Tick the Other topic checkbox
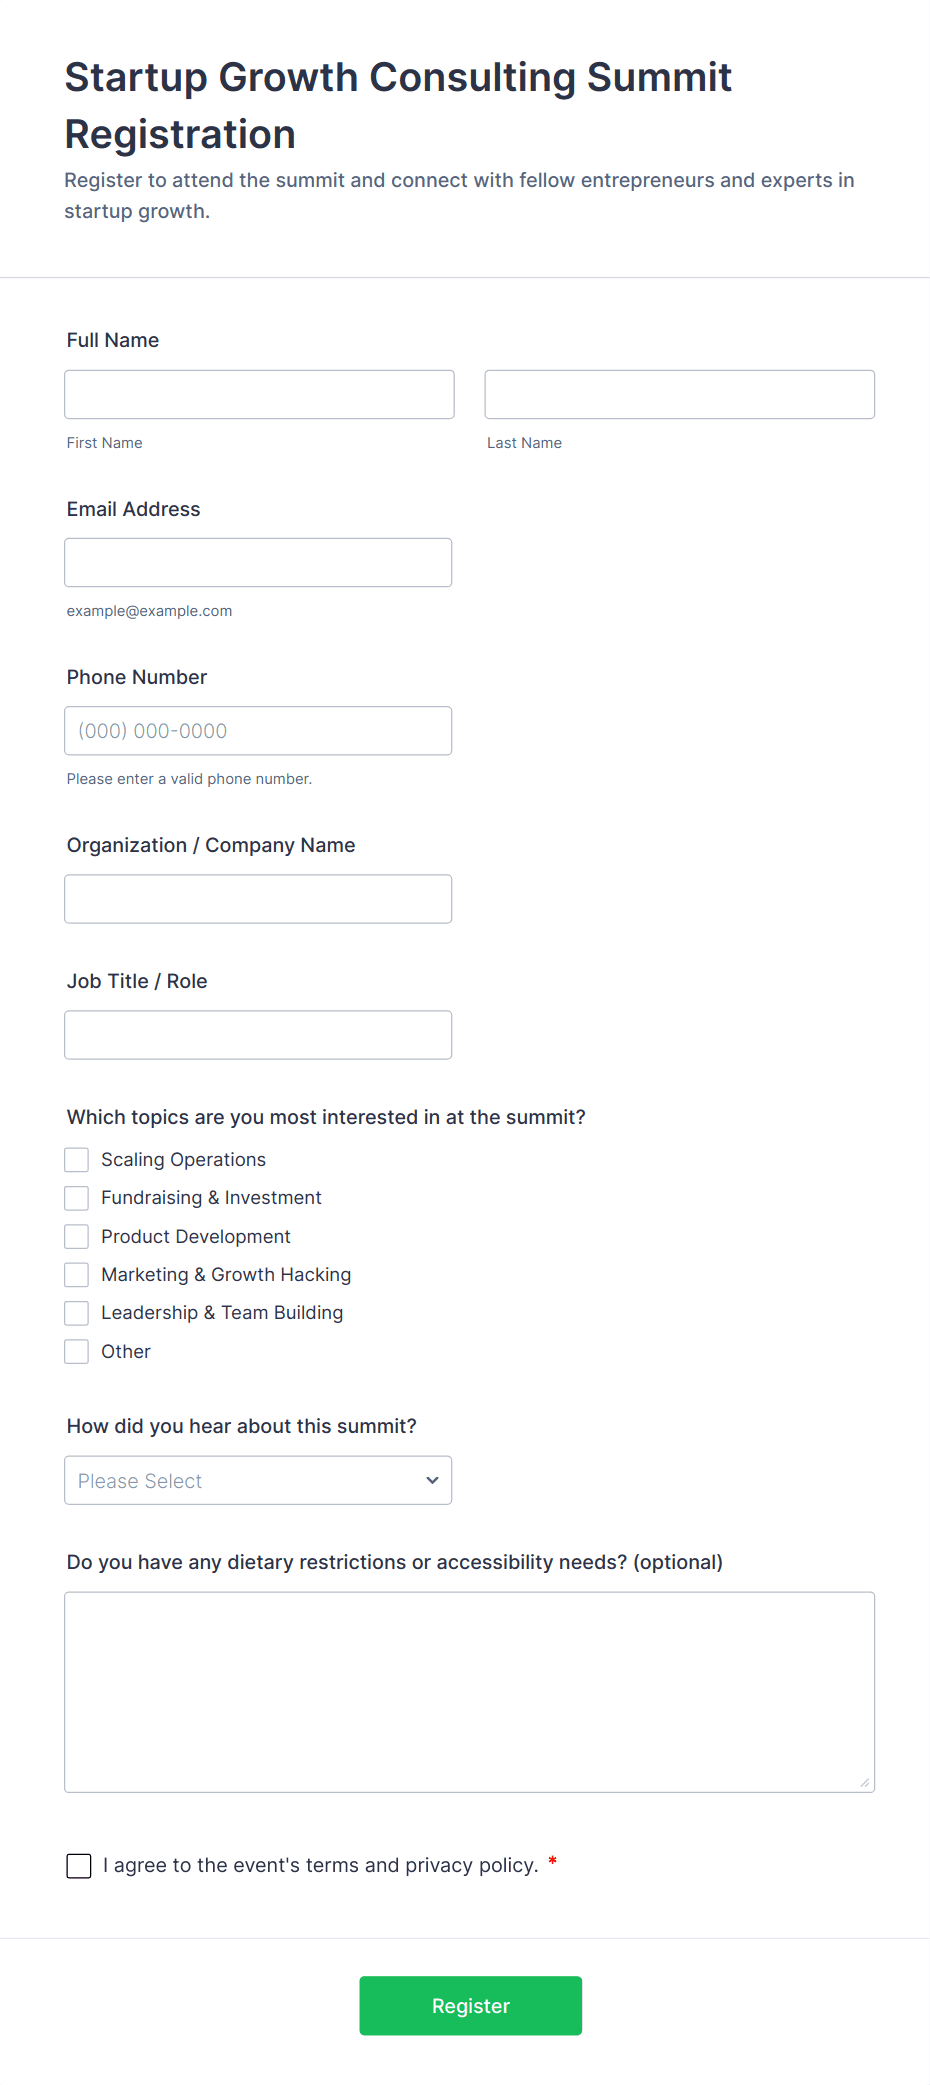Image resolution: width=930 pixels, height=2085 pixels. [77, 1352]
